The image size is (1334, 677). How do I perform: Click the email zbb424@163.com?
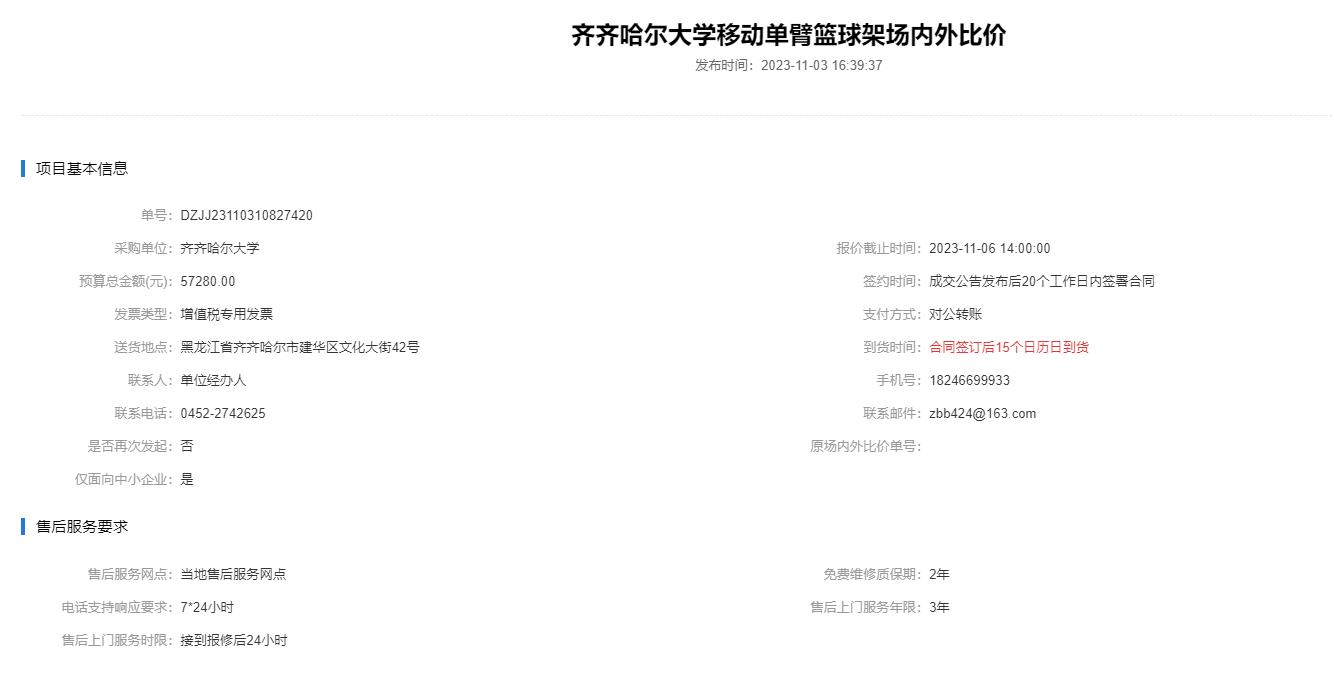(x=982, y=413)
